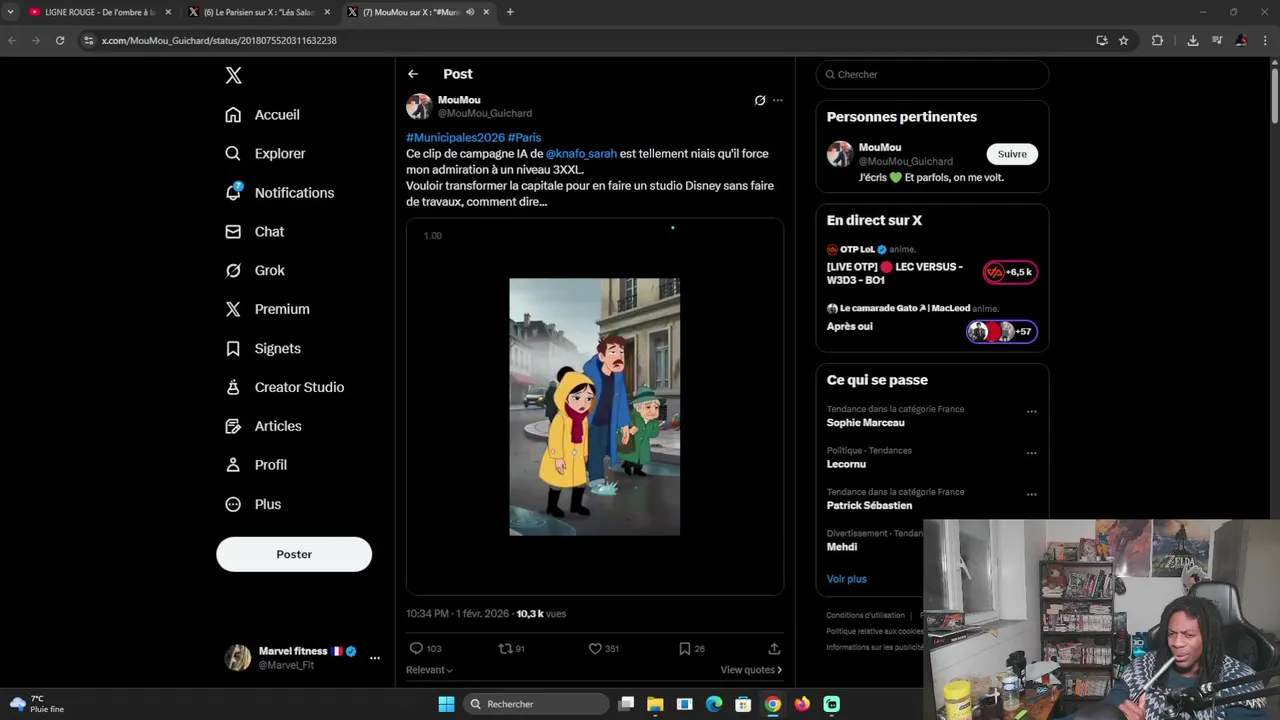Click the #Paris hashtag

click(524, 138)
